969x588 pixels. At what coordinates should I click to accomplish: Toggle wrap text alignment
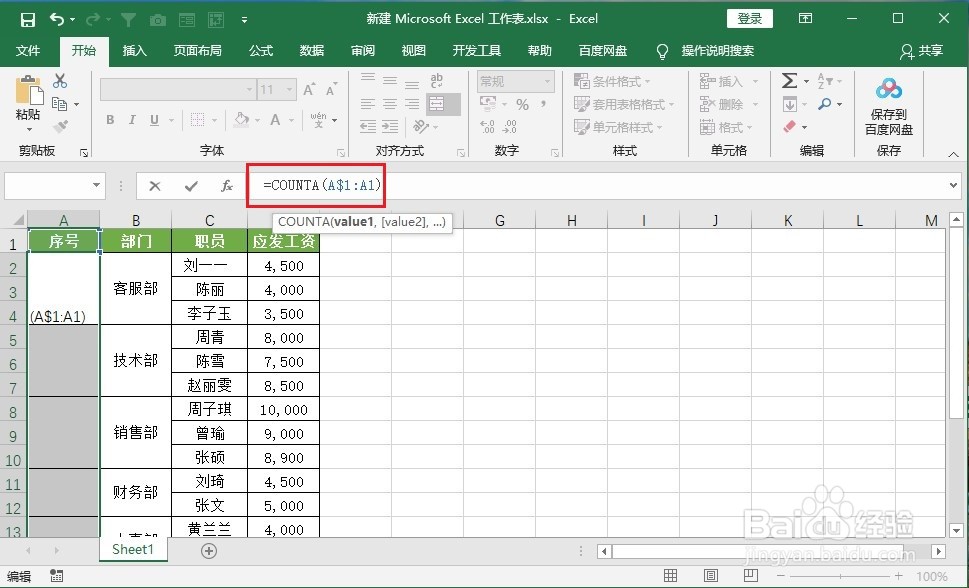437,81
